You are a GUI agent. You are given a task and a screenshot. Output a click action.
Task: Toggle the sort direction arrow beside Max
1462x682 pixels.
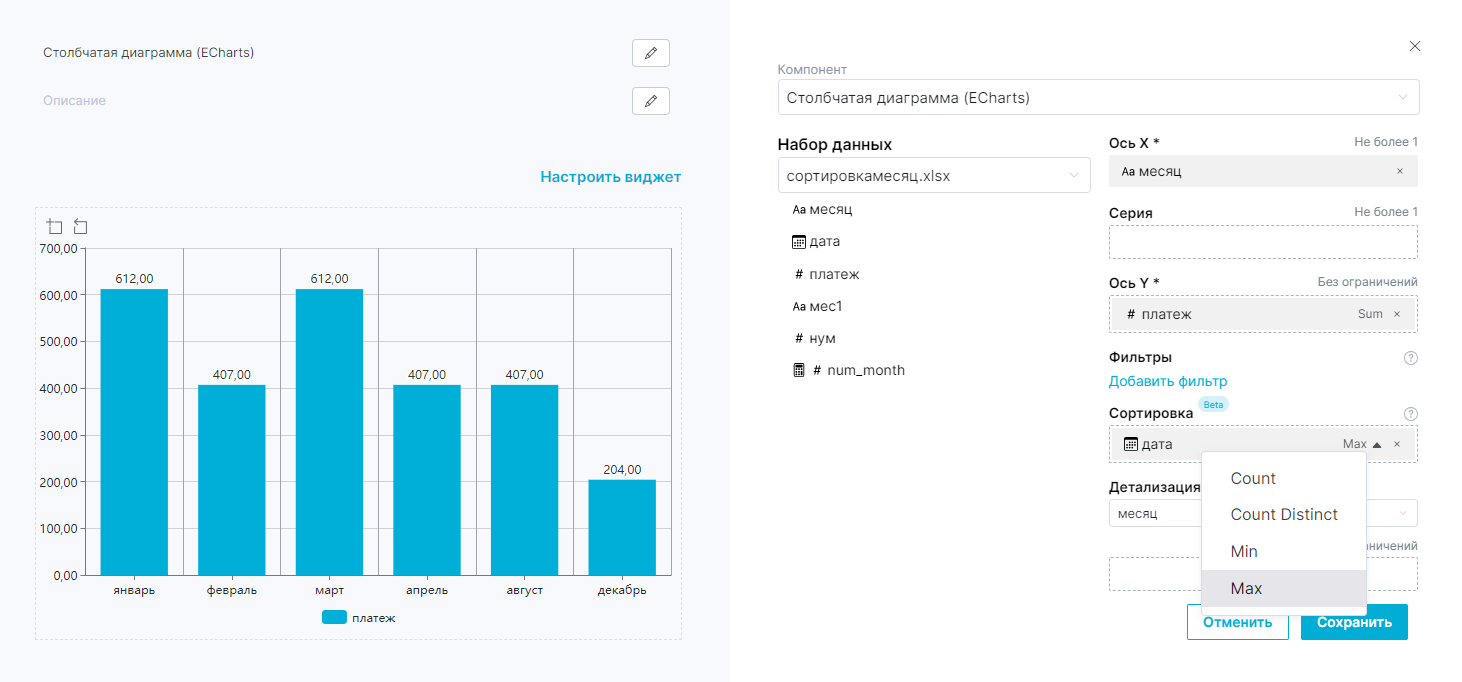1377,444
